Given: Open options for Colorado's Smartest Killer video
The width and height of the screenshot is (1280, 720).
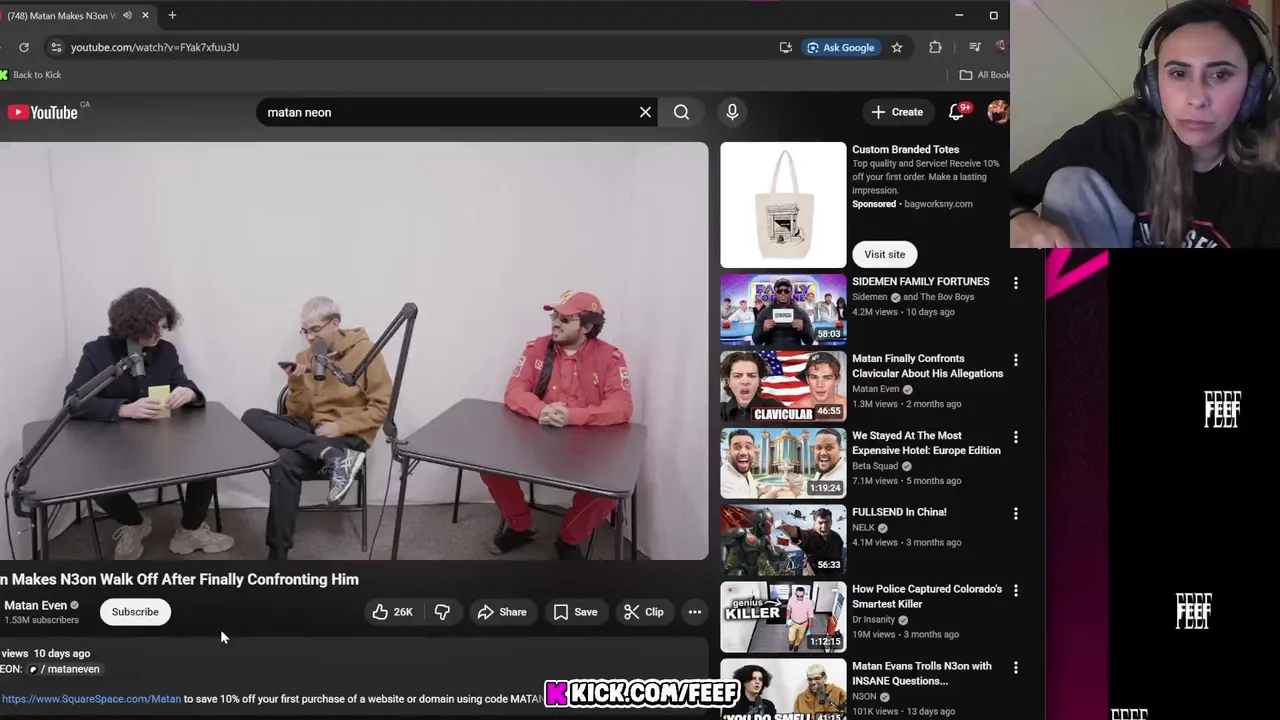Looking at the screenshot, I should point(1016,590).
